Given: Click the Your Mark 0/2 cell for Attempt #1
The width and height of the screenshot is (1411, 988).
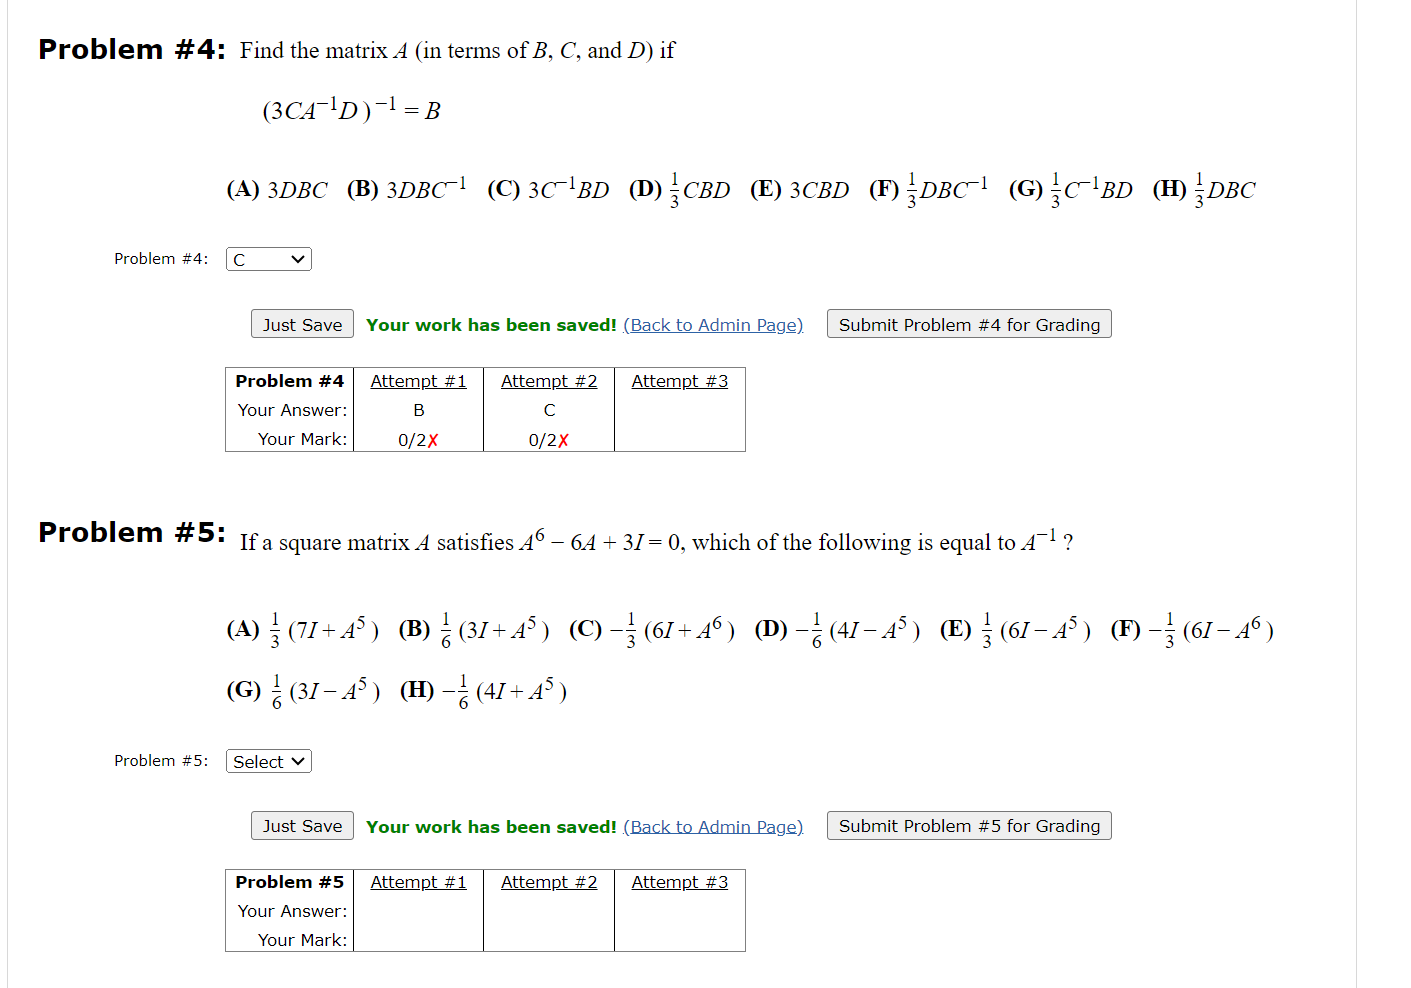Looking at the screenshot, I should [x=418, y=439].
